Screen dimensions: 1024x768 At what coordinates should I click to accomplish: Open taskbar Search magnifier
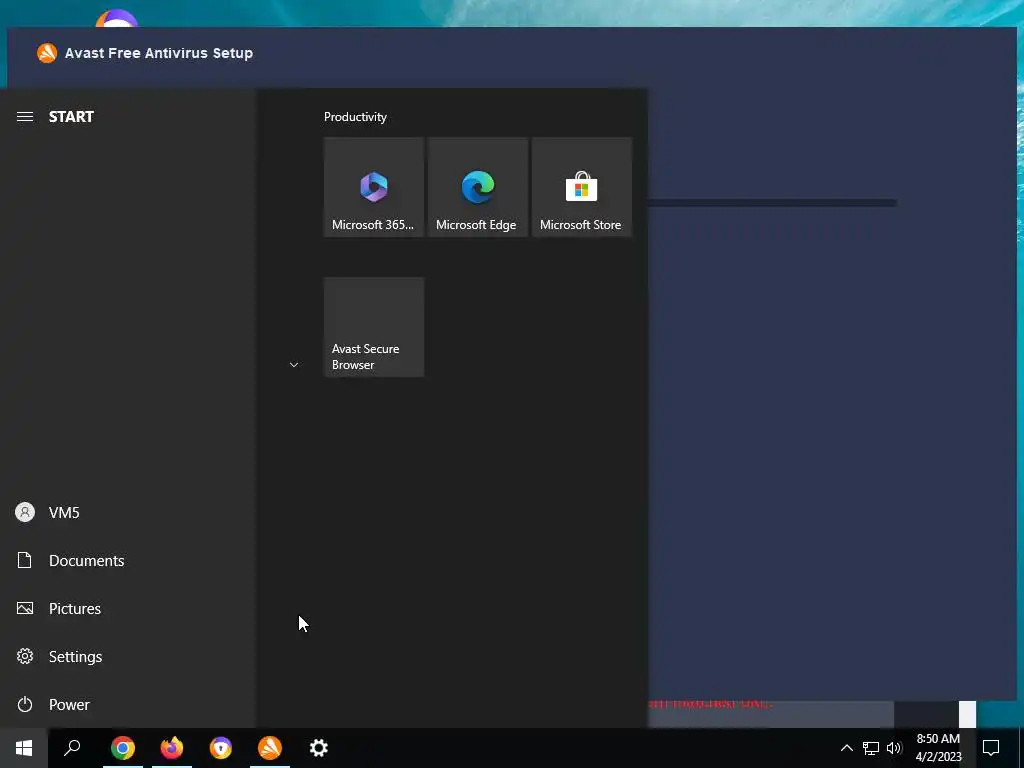coord(72,748)
